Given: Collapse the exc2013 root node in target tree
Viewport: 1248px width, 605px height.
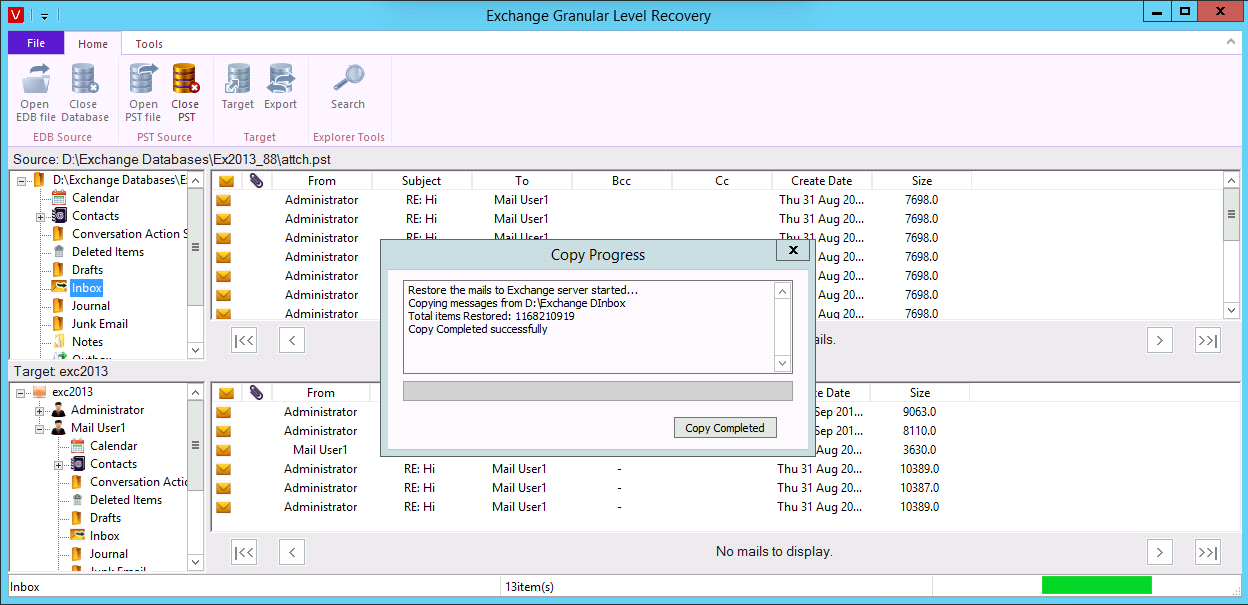Looking at the screenshot, I should click(22, 393).
